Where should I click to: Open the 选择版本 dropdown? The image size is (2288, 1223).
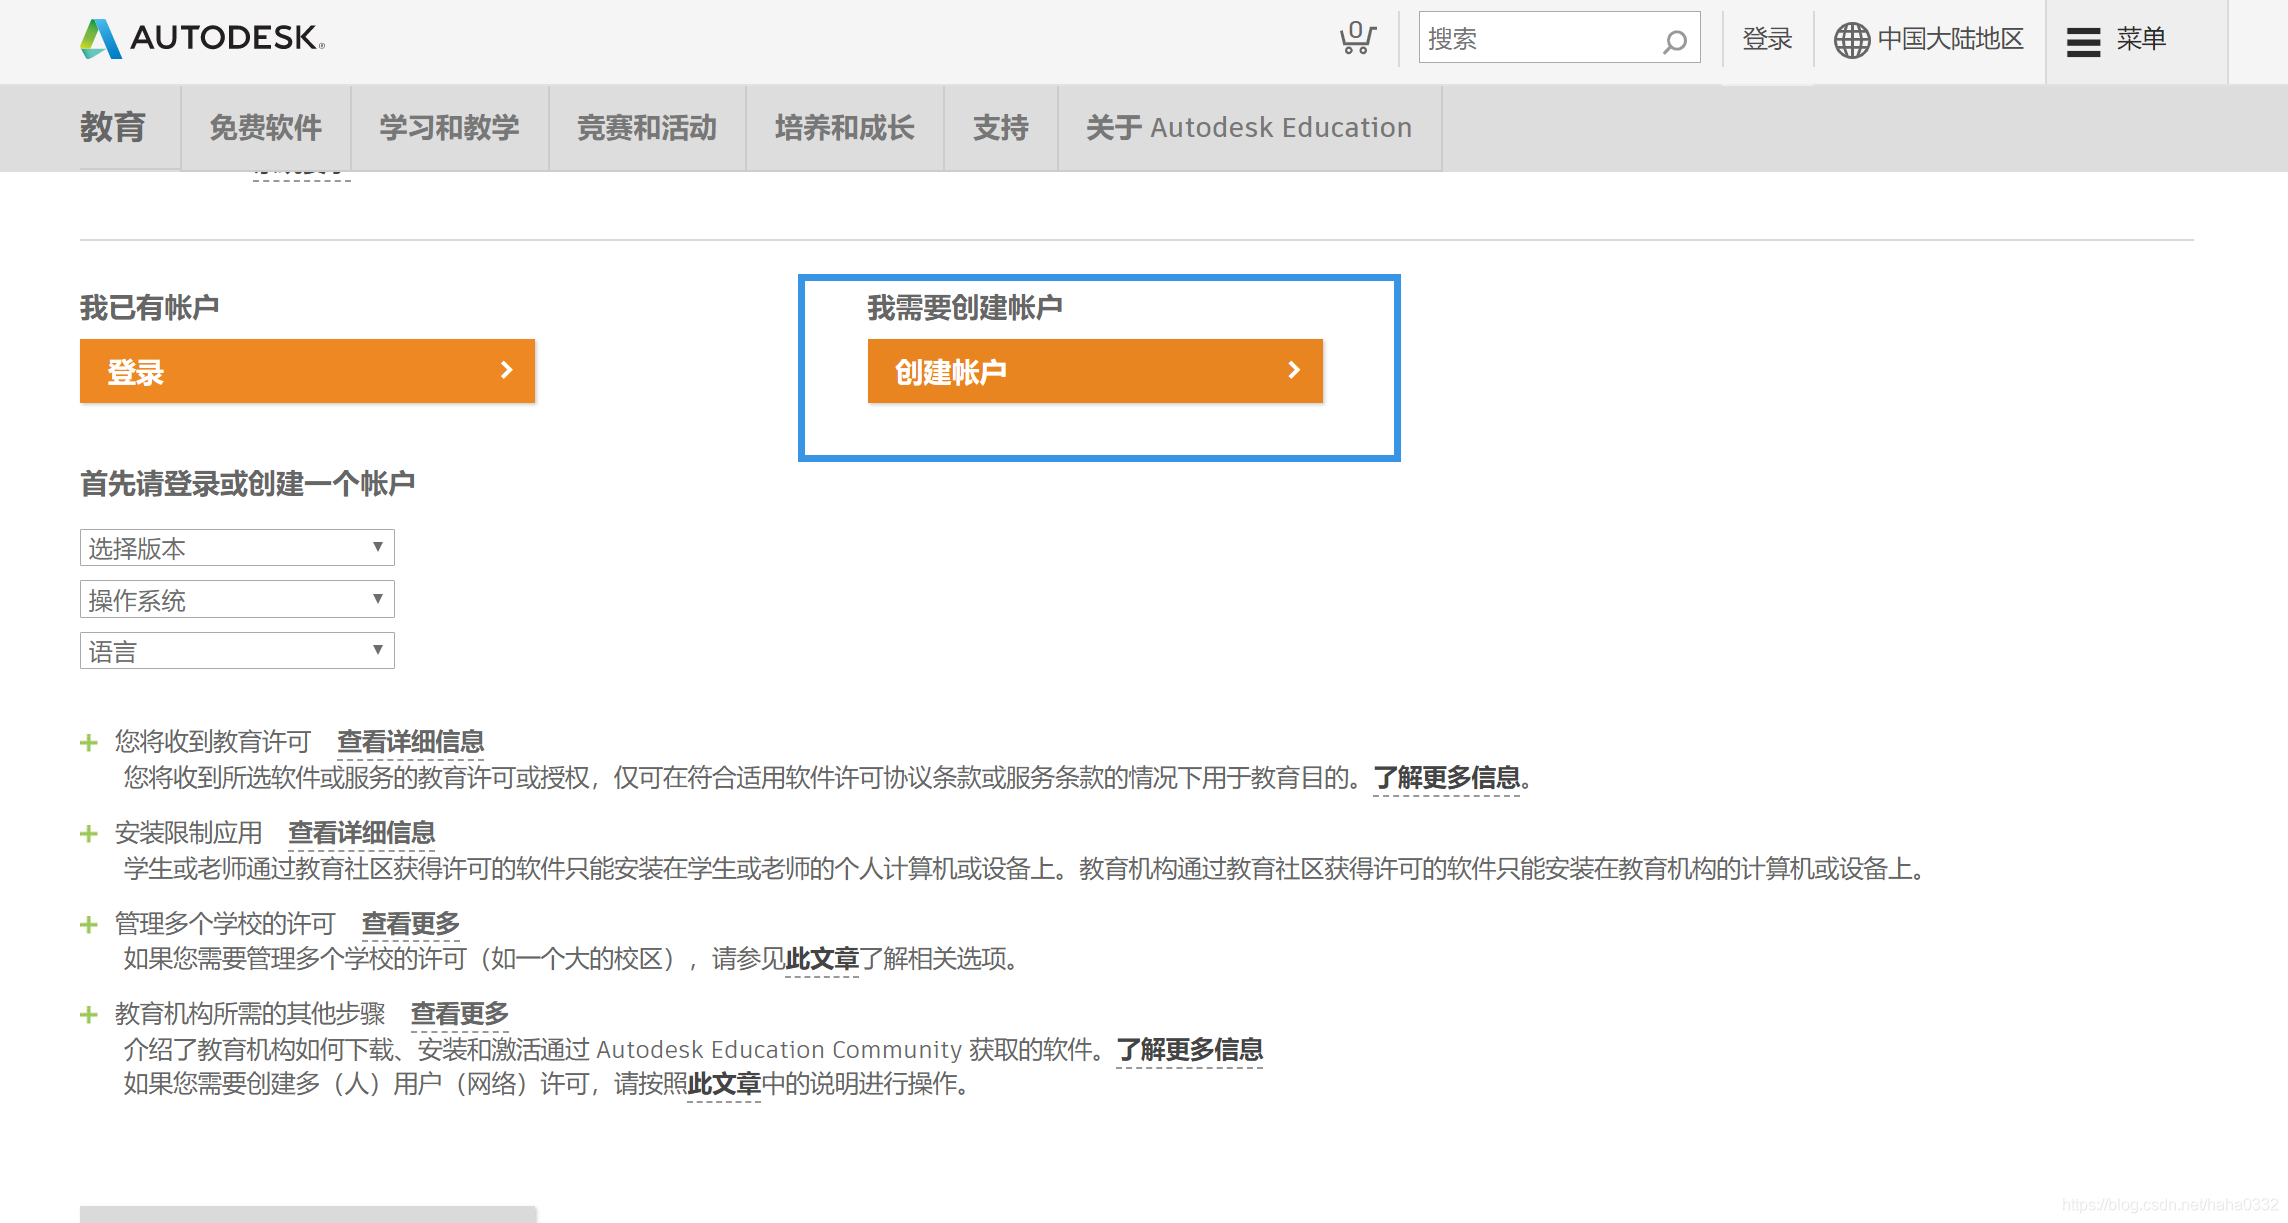tap(237, 547)
